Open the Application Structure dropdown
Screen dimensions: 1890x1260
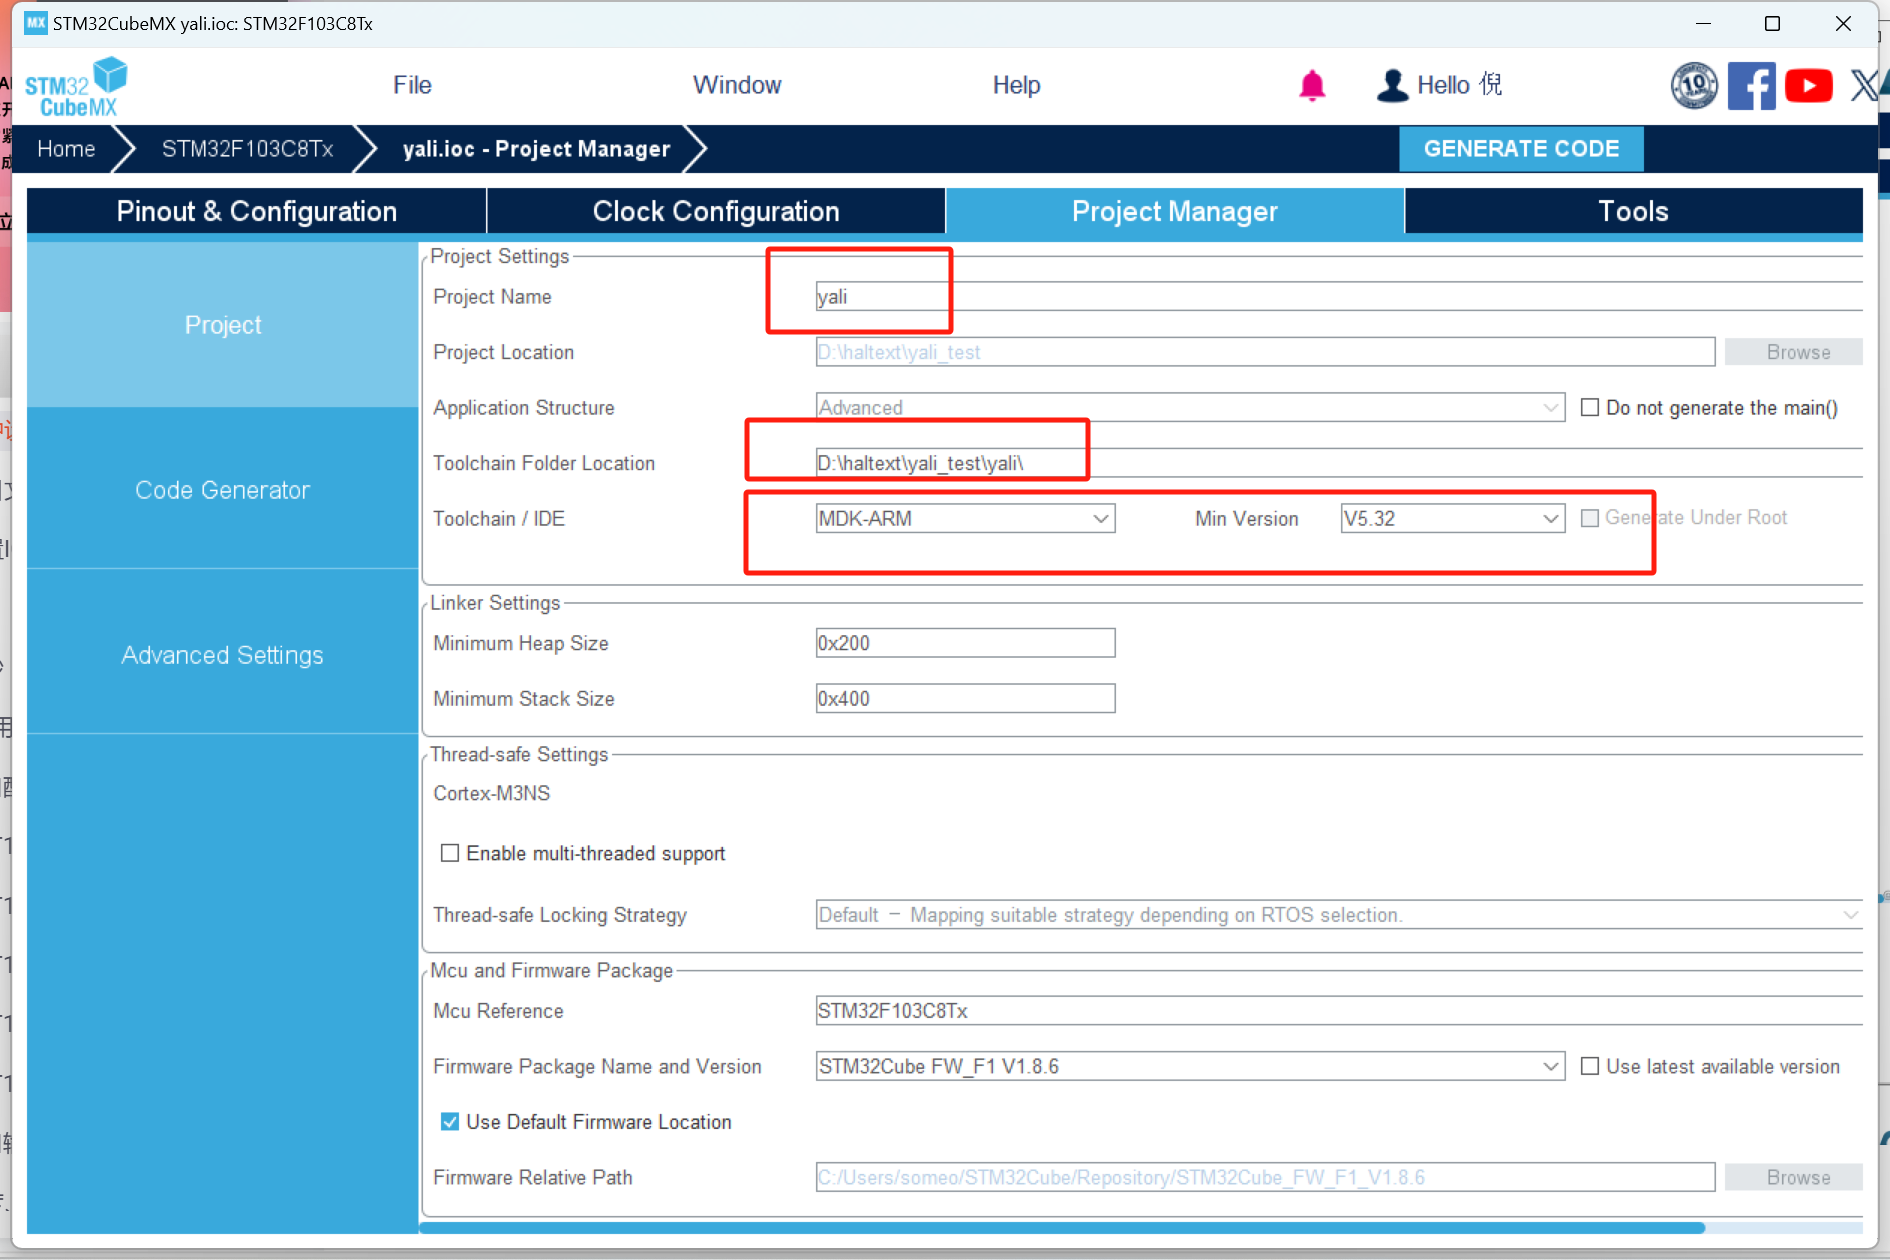(1190, 407)
